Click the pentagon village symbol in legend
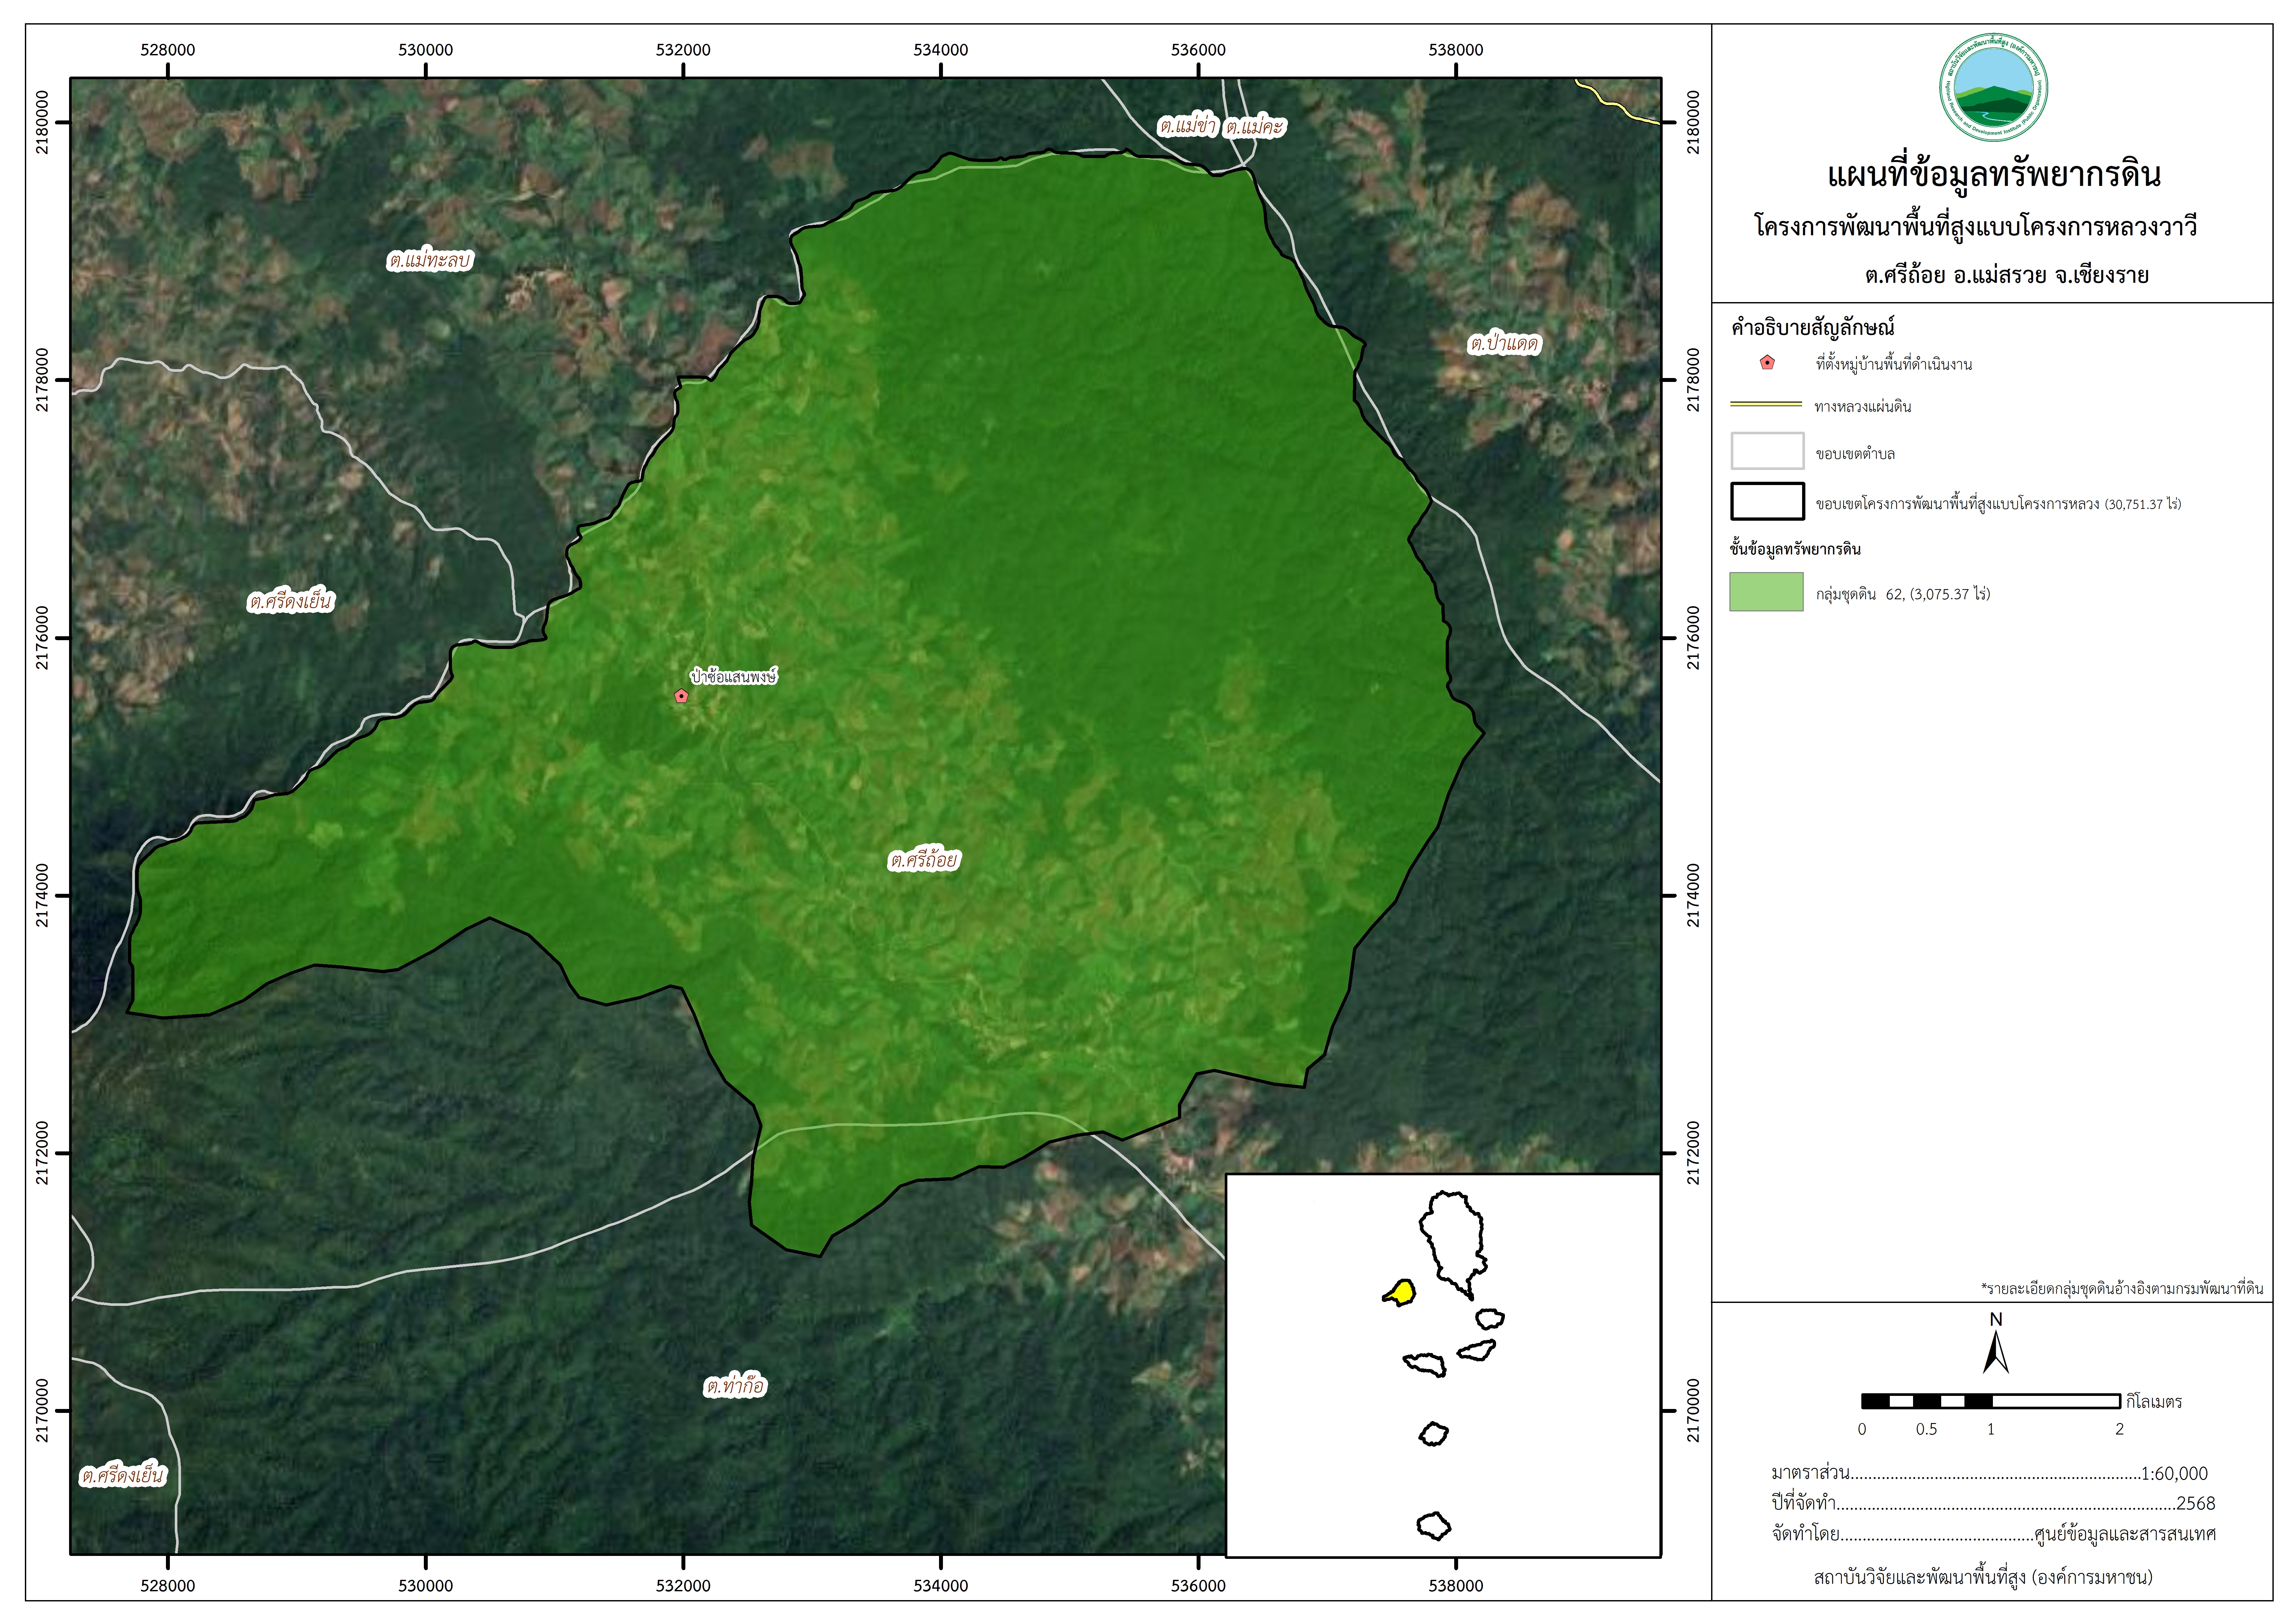 (1767, 363)
